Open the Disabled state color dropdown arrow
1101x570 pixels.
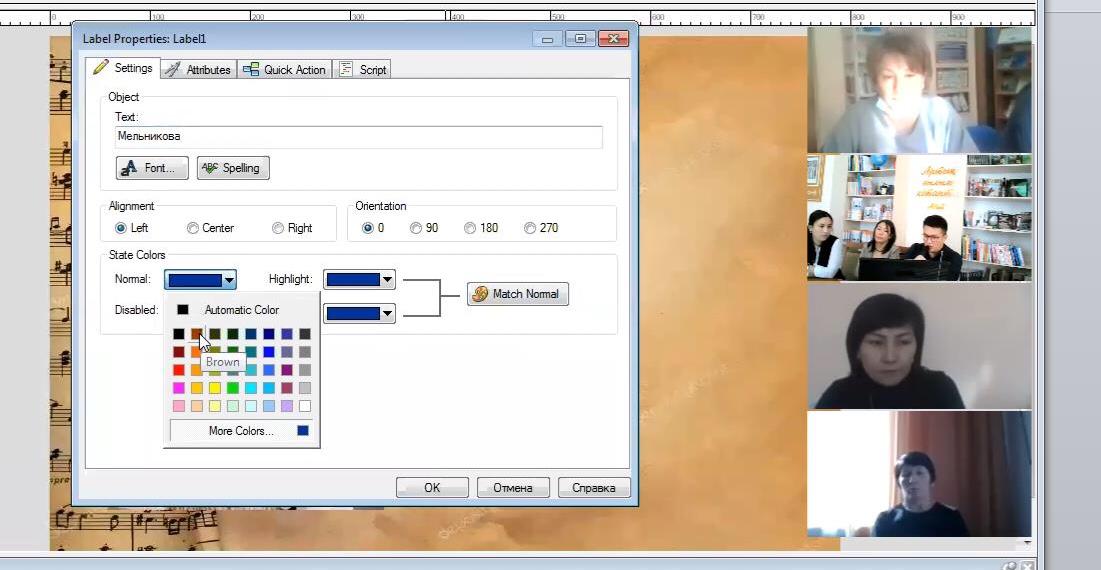(x=388, y=314)
